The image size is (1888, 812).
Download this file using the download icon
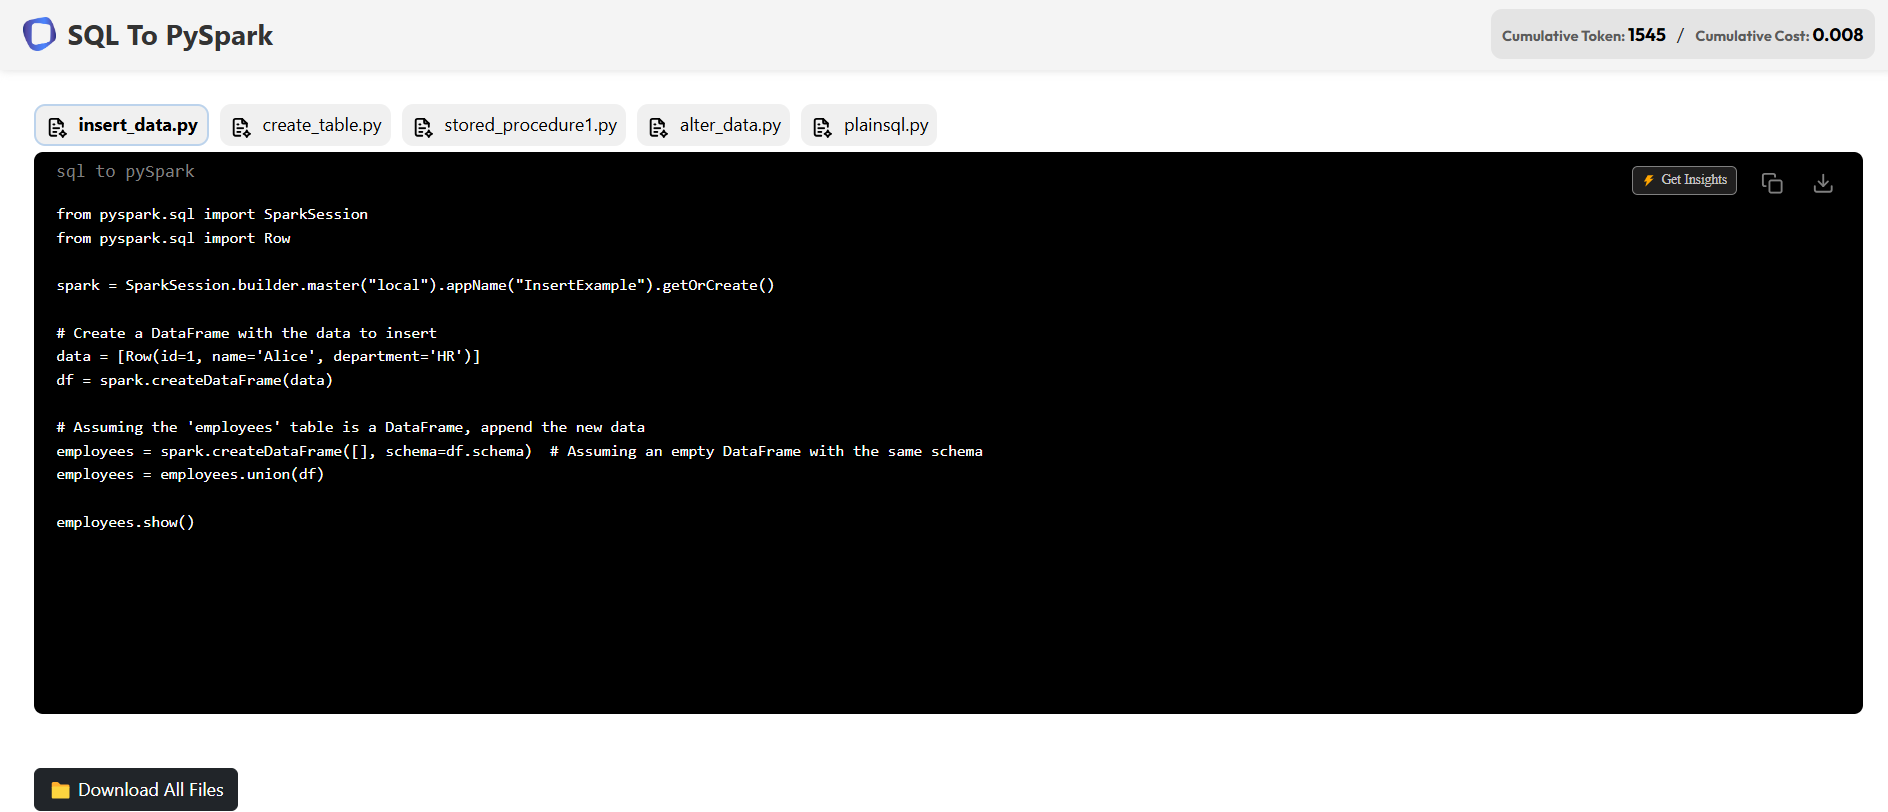[1823, 183]
